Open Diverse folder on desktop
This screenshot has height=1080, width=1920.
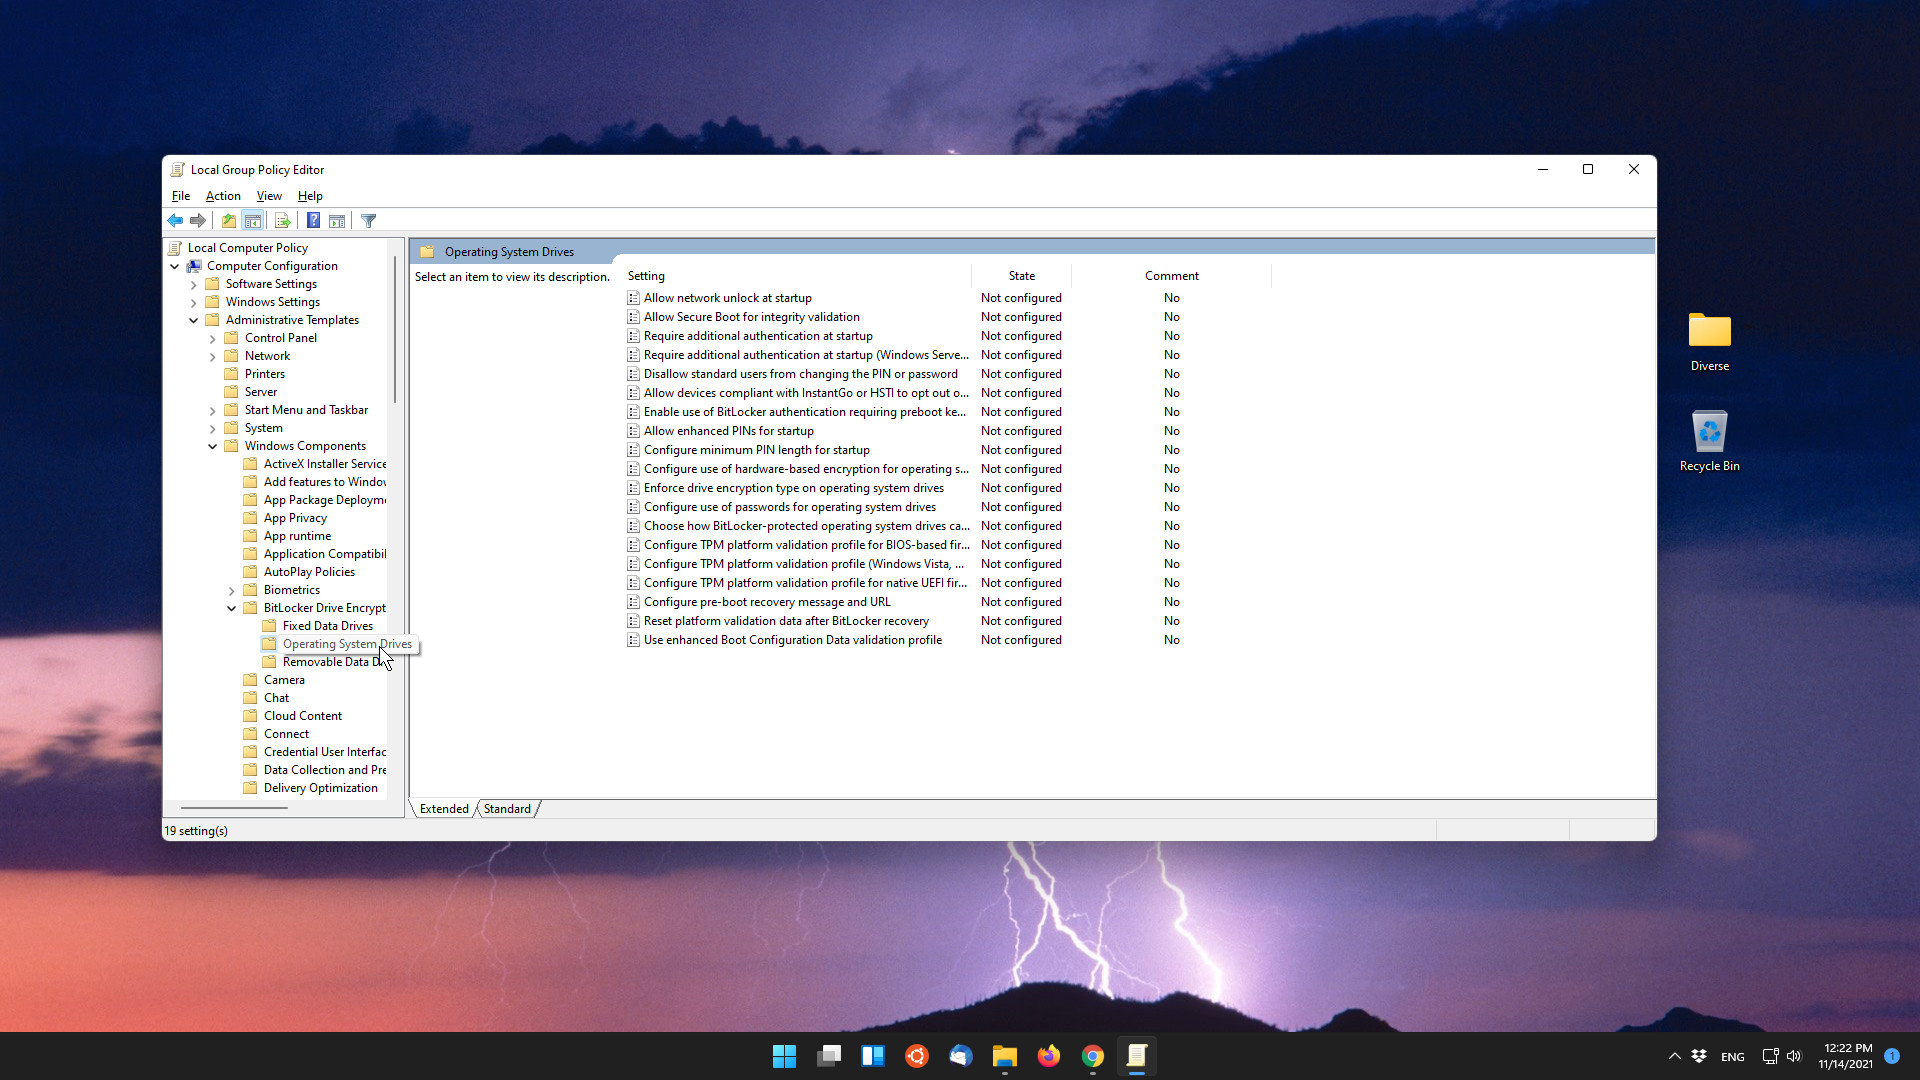1710,342
